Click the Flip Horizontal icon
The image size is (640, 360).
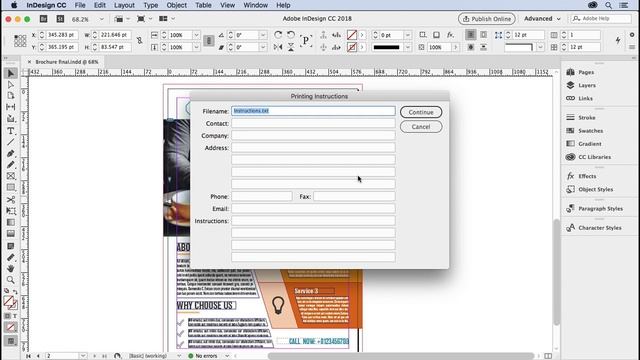click(x=278, y=47)
